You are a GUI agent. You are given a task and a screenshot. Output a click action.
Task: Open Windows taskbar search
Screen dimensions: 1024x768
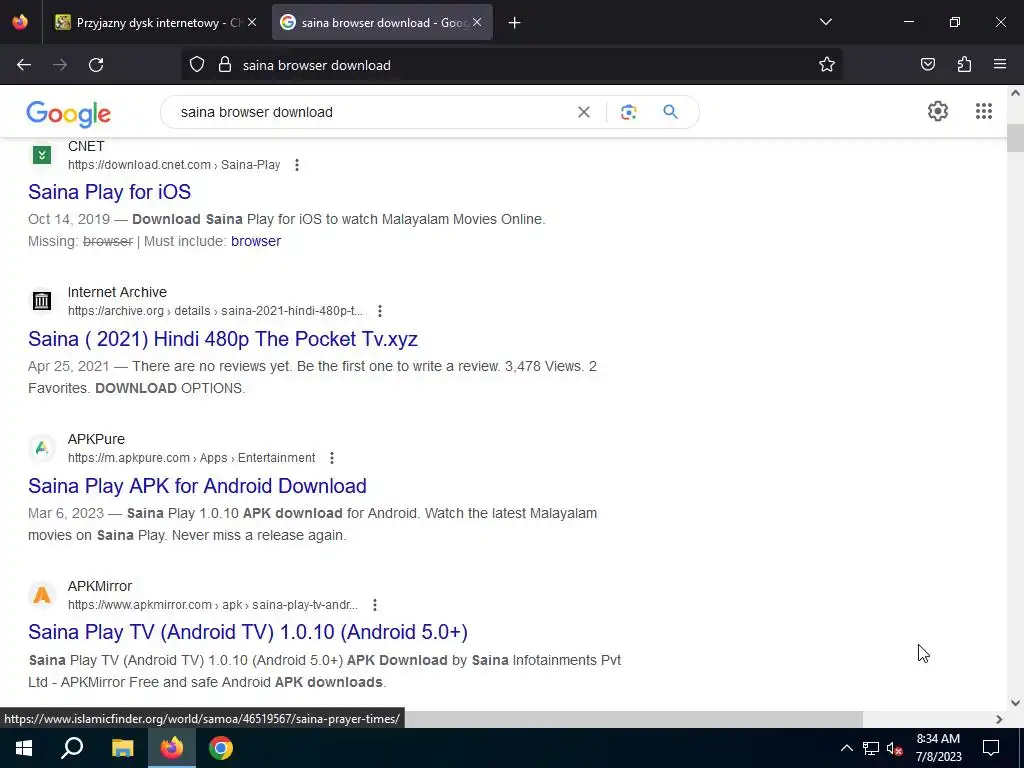[x=72, y=748]
